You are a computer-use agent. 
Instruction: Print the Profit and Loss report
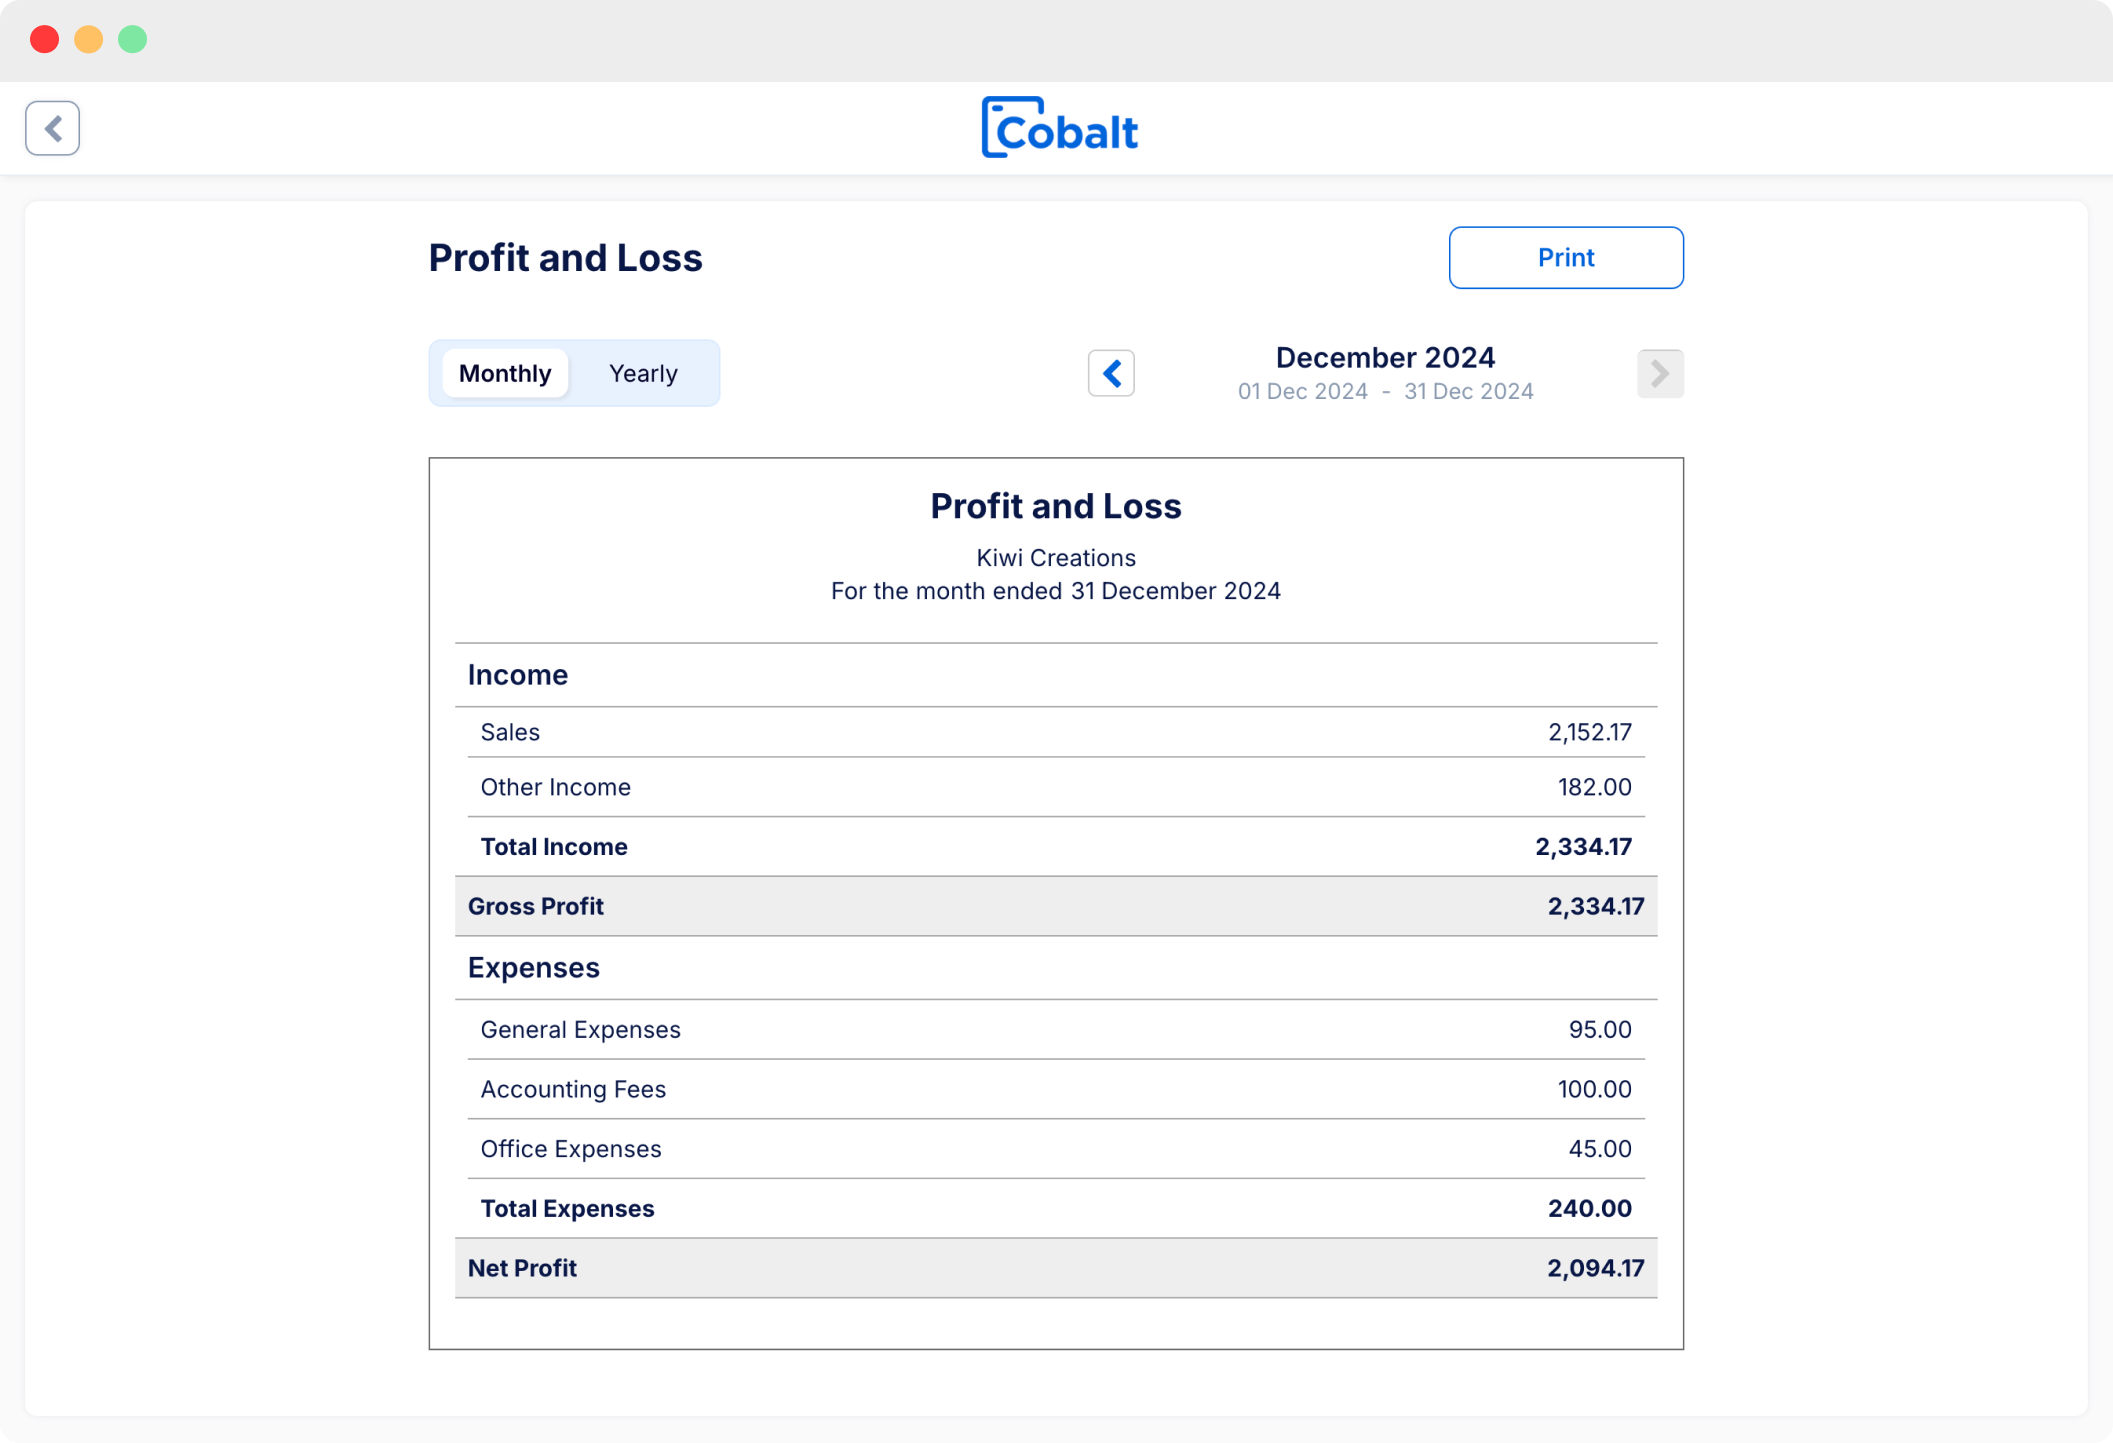pyautogui.click(x=1565, y=257)
